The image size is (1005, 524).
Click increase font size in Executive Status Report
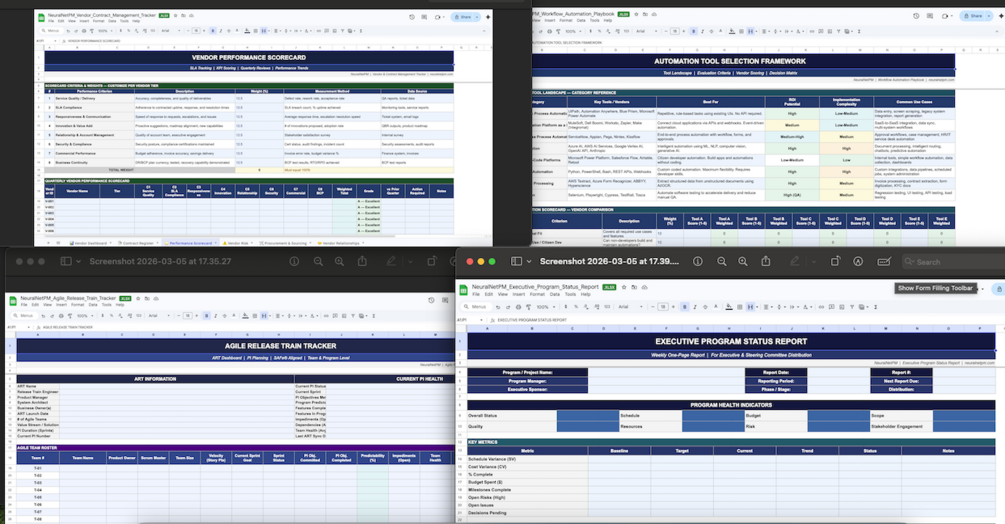(673, 307)
